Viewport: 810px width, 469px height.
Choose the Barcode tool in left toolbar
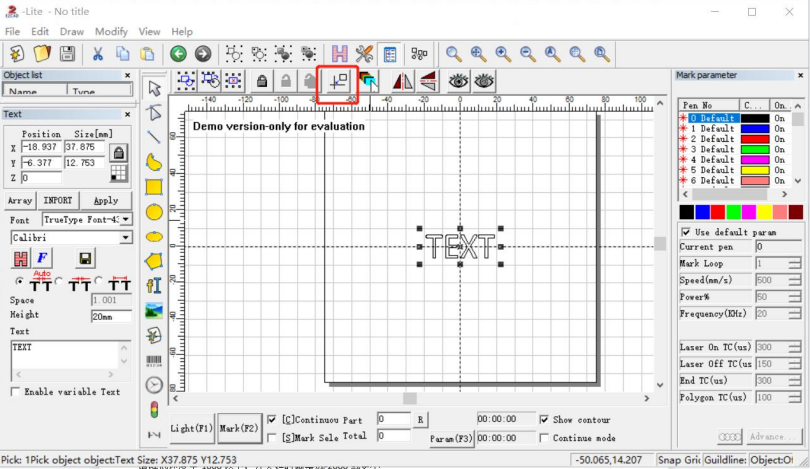(154, 361)
